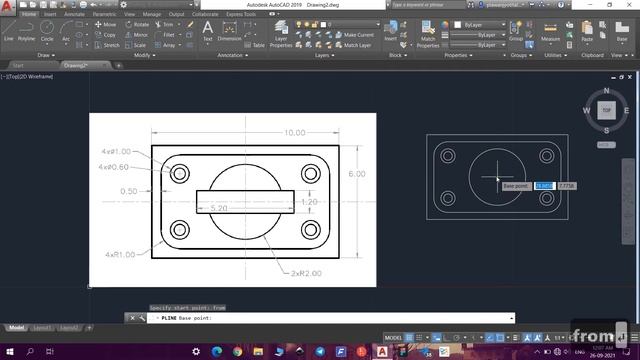Select the Polyline tool
Screen dimensions: 640x360
click(26, 31)
